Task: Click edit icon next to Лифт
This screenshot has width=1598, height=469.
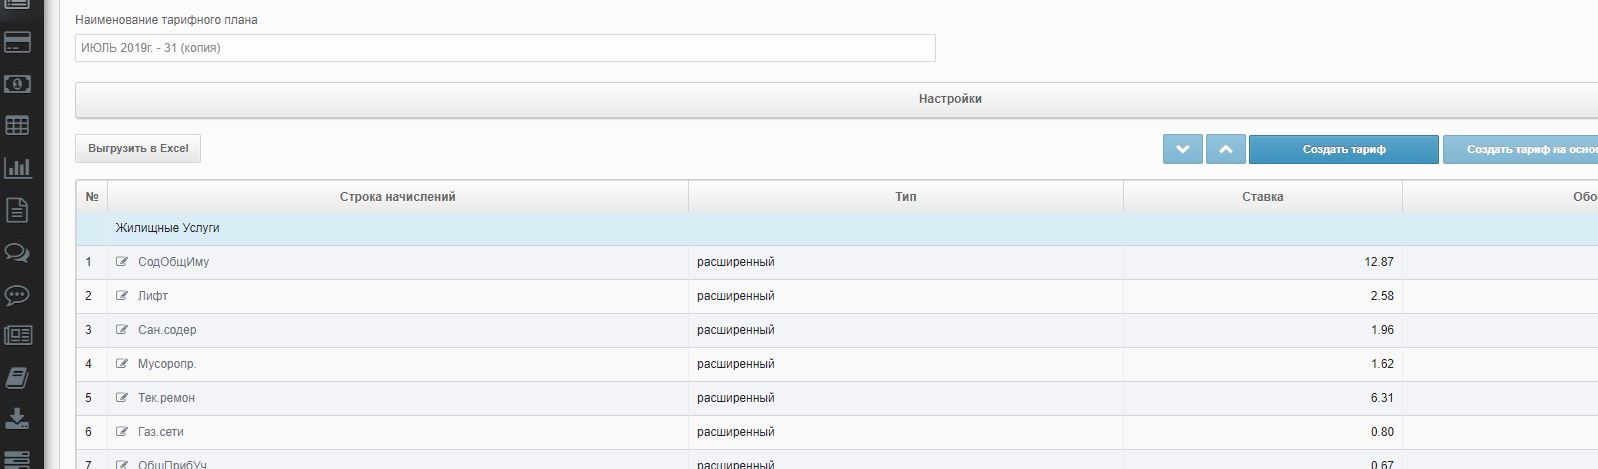Action: tap(122, 296)
